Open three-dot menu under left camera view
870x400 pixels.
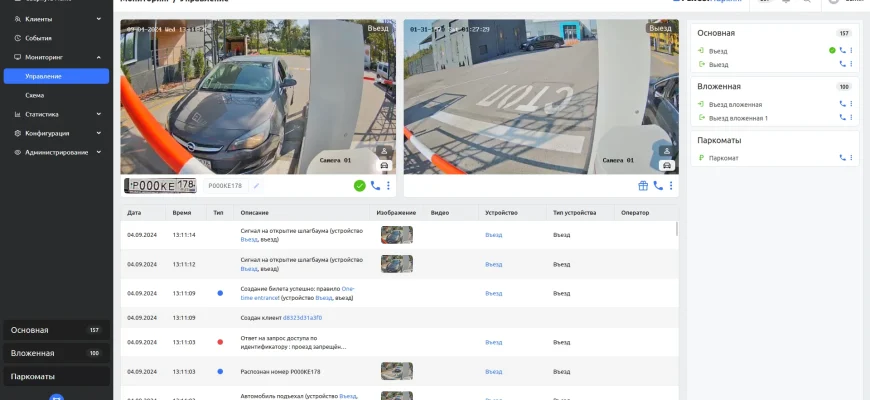(388, 186)
